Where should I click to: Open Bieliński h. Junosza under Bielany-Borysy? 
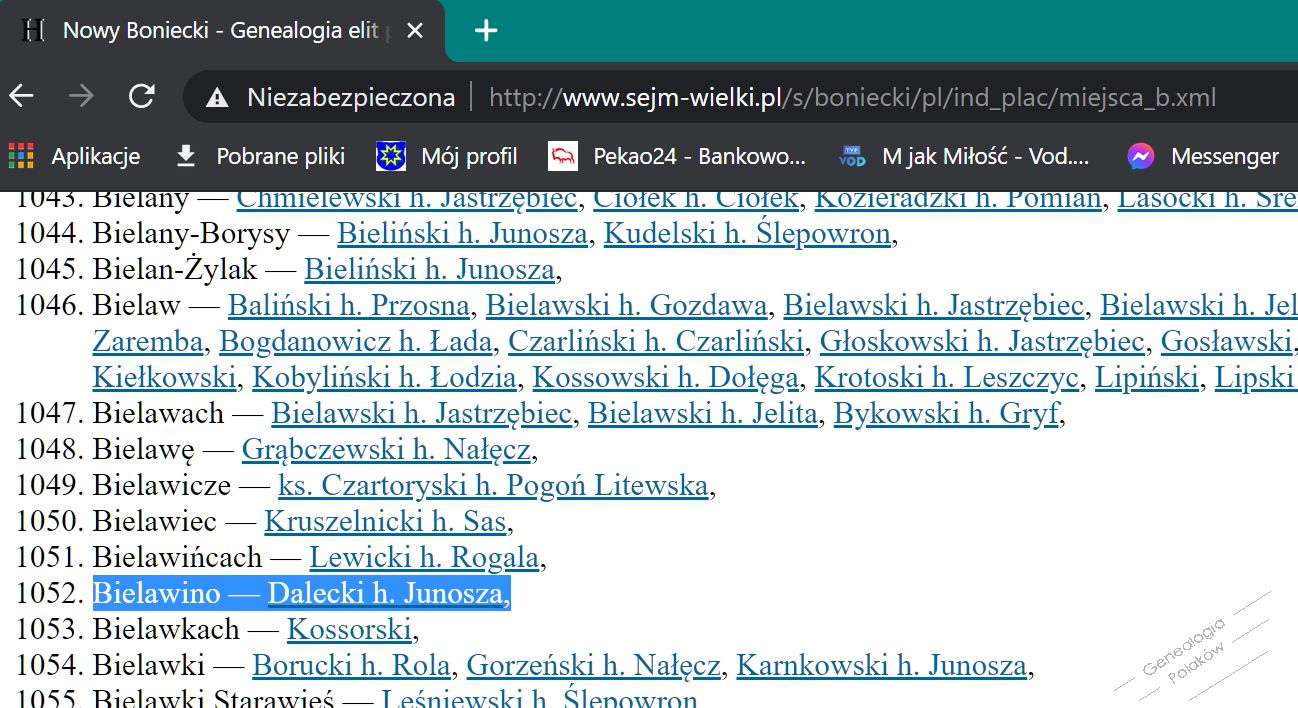pyautogui.click(x=462, y=234)
